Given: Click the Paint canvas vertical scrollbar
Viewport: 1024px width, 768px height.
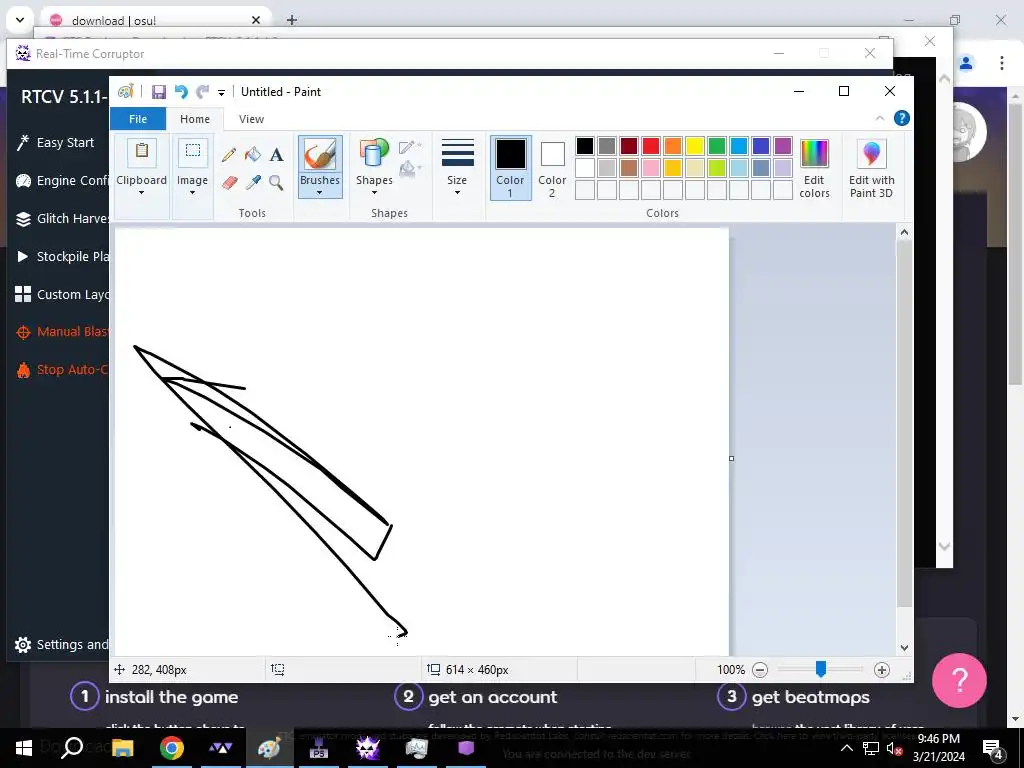Looking at the screenshot, I should 904,424.
